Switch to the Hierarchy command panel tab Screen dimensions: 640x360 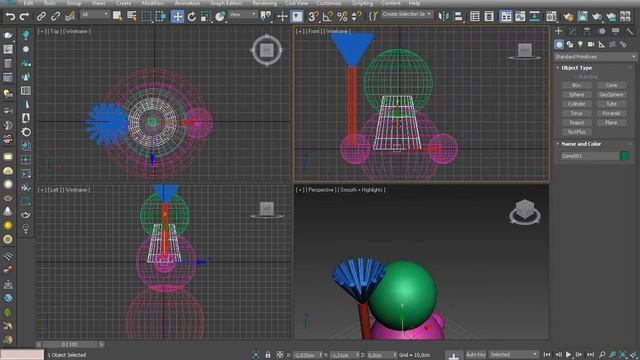pos(587,31)
